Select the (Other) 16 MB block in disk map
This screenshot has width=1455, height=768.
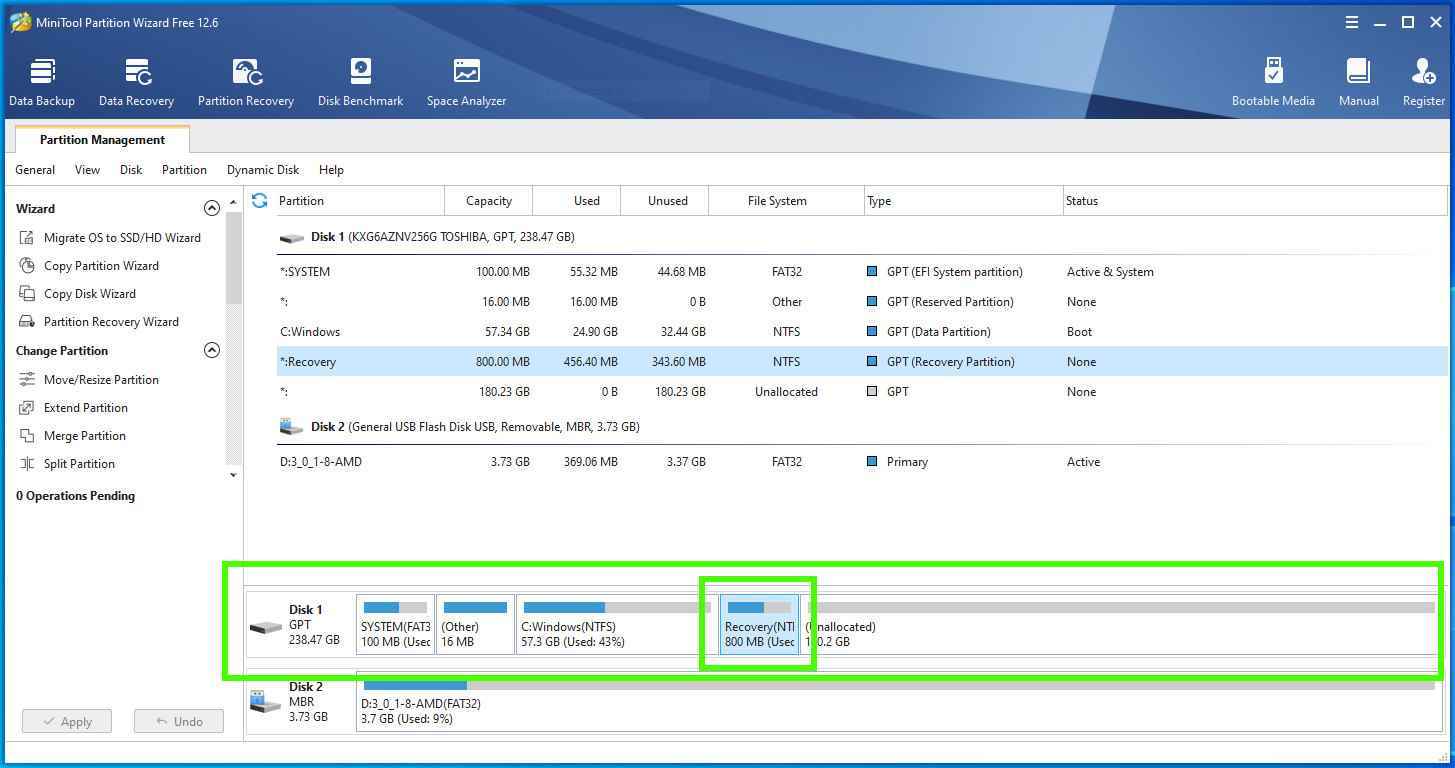click(475, 625)
